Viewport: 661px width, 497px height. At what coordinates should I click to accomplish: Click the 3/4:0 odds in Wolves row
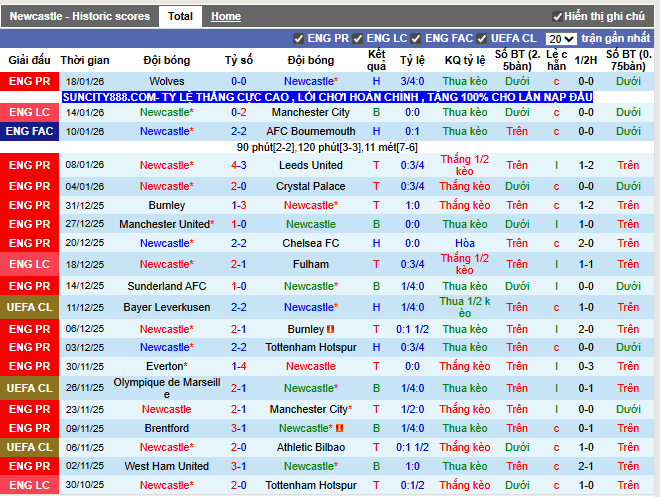point(412,81)
